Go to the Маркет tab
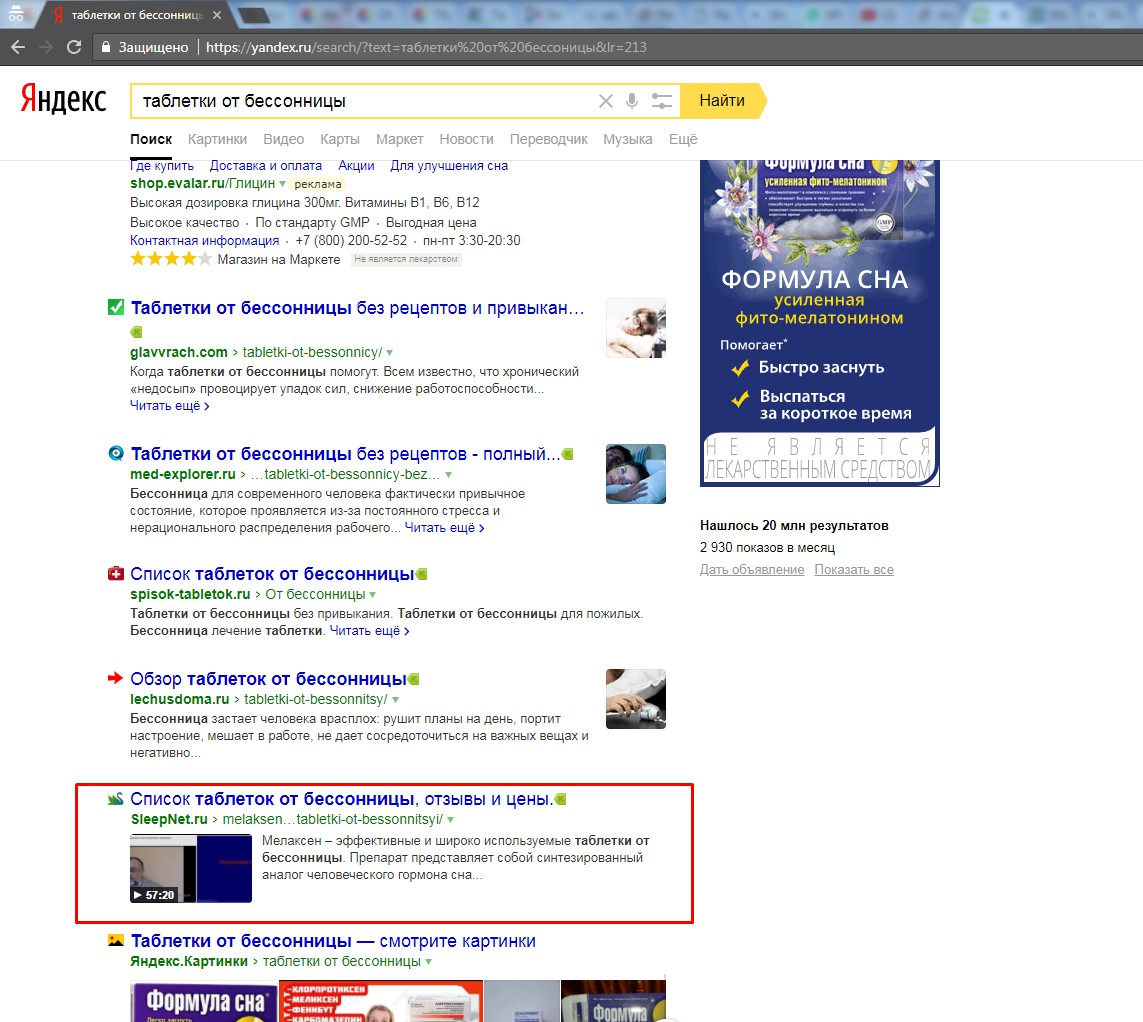 pos(399,139)
